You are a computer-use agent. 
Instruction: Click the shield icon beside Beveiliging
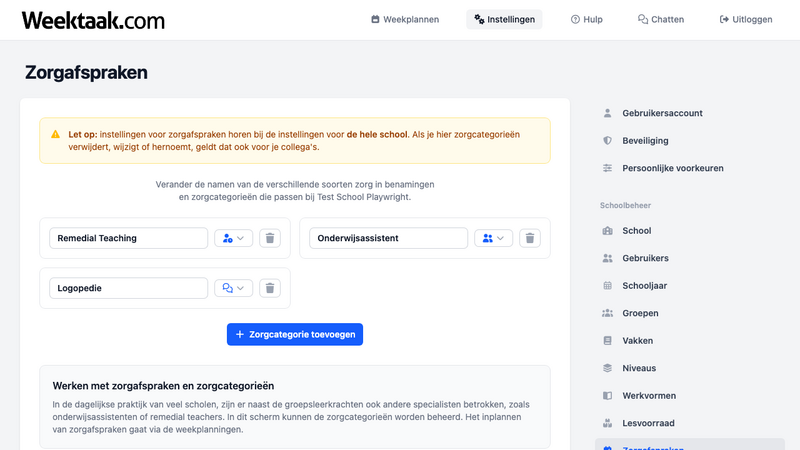click(x=607, y=141)
